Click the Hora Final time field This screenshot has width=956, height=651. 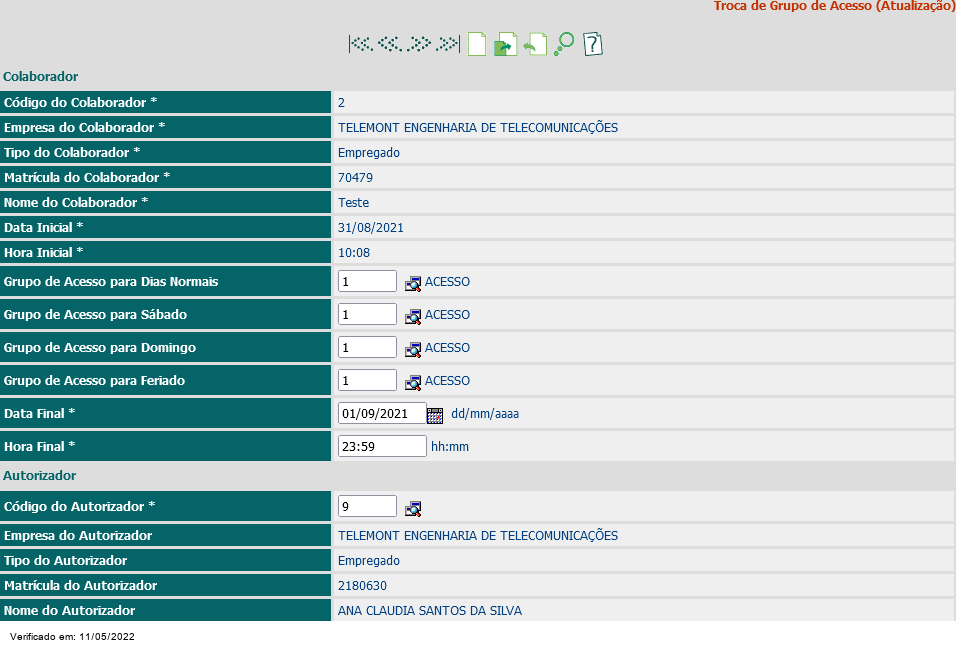[x=382, y=446]
